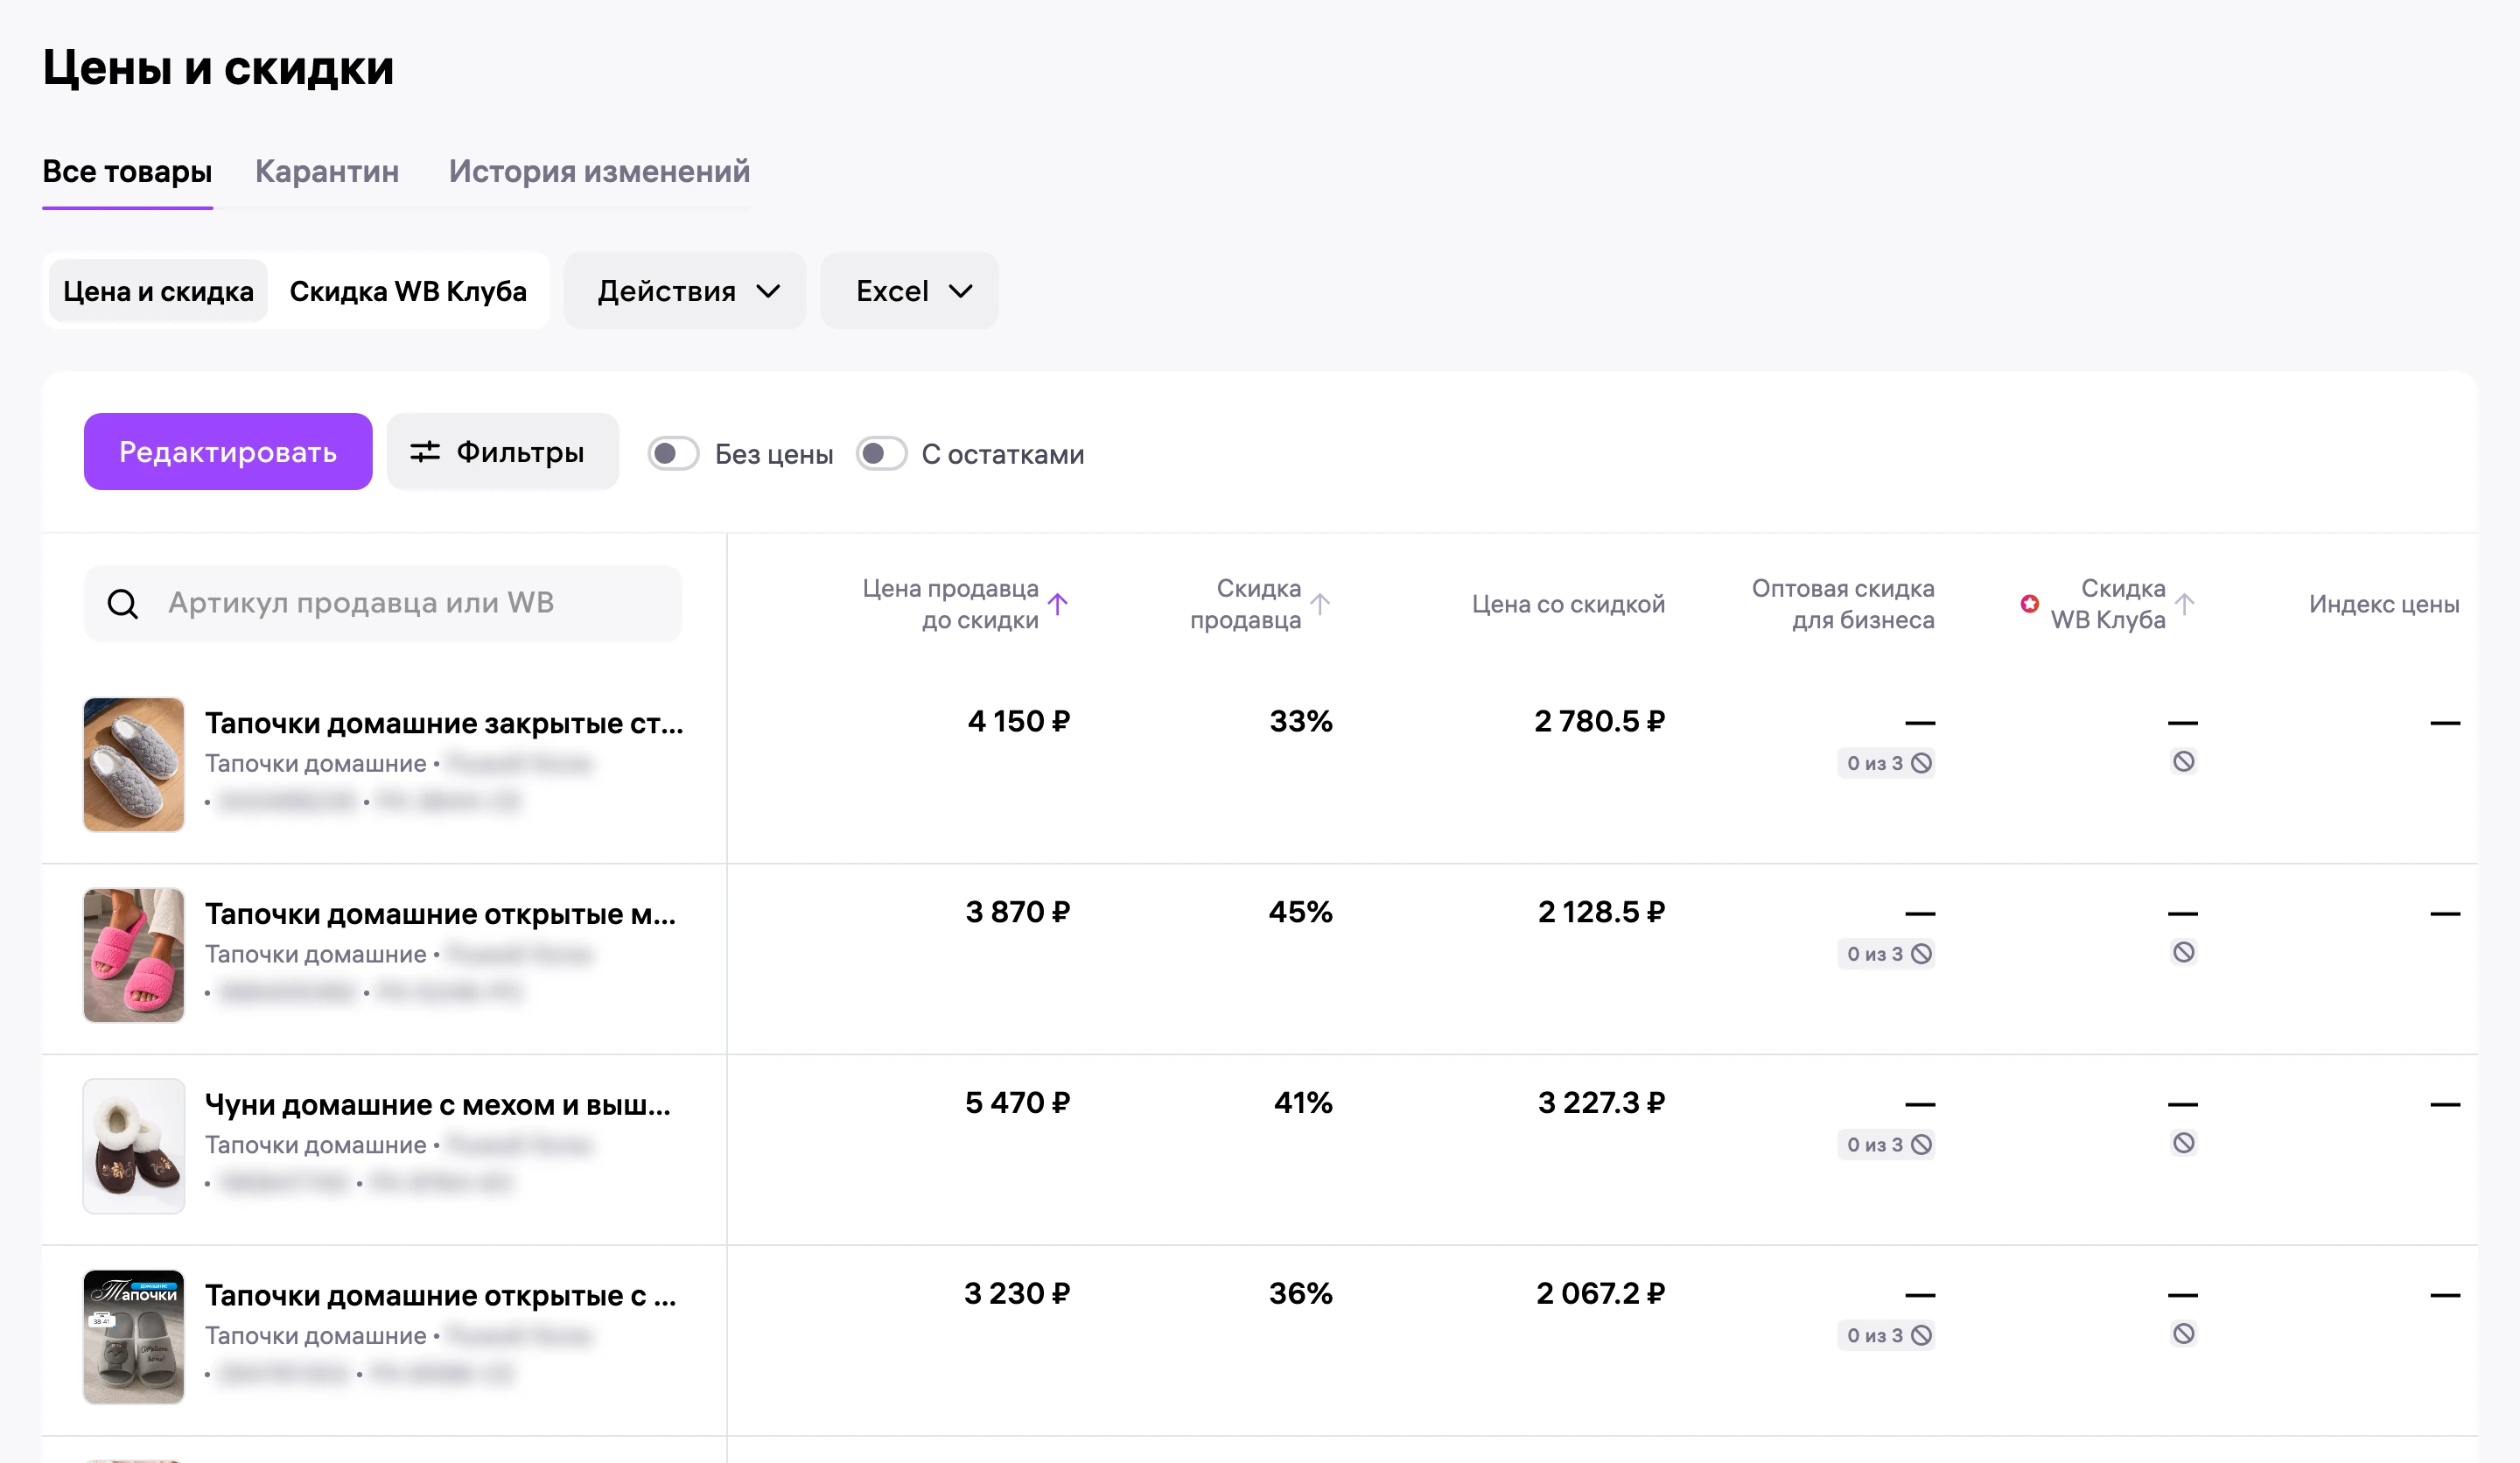Click blocked icon in 4 150 ₽ row wholesale badge

tap(1922, 763)
